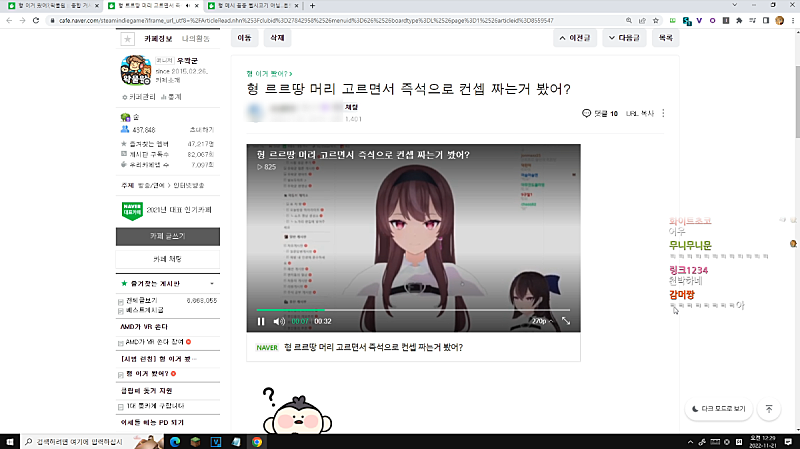Click the 카페 글쓰기 write button

coord(168,236)
